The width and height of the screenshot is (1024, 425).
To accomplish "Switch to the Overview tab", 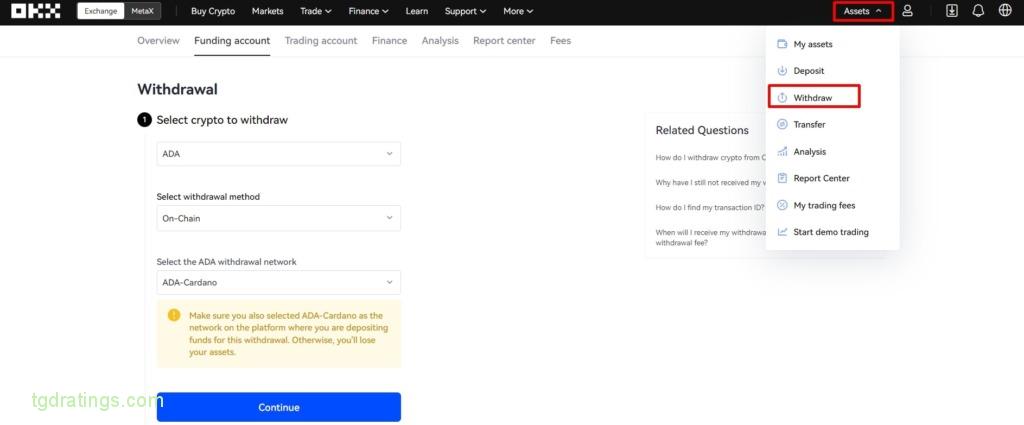I will 158,40.
